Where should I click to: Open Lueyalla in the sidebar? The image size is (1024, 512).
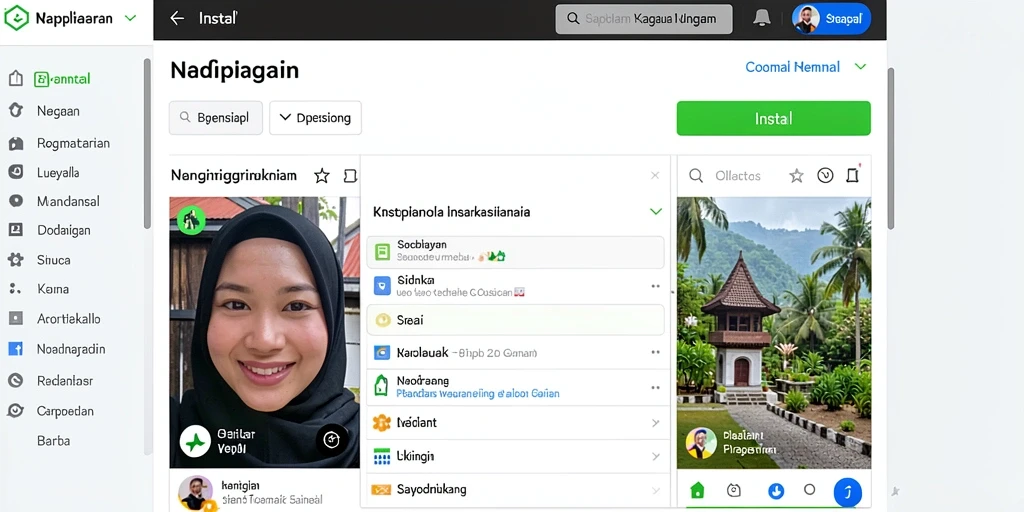click(x=58, y=172)
